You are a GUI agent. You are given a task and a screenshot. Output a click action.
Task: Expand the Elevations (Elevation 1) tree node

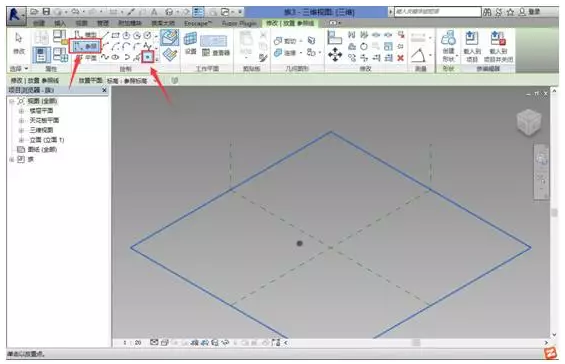pos(22,140)
